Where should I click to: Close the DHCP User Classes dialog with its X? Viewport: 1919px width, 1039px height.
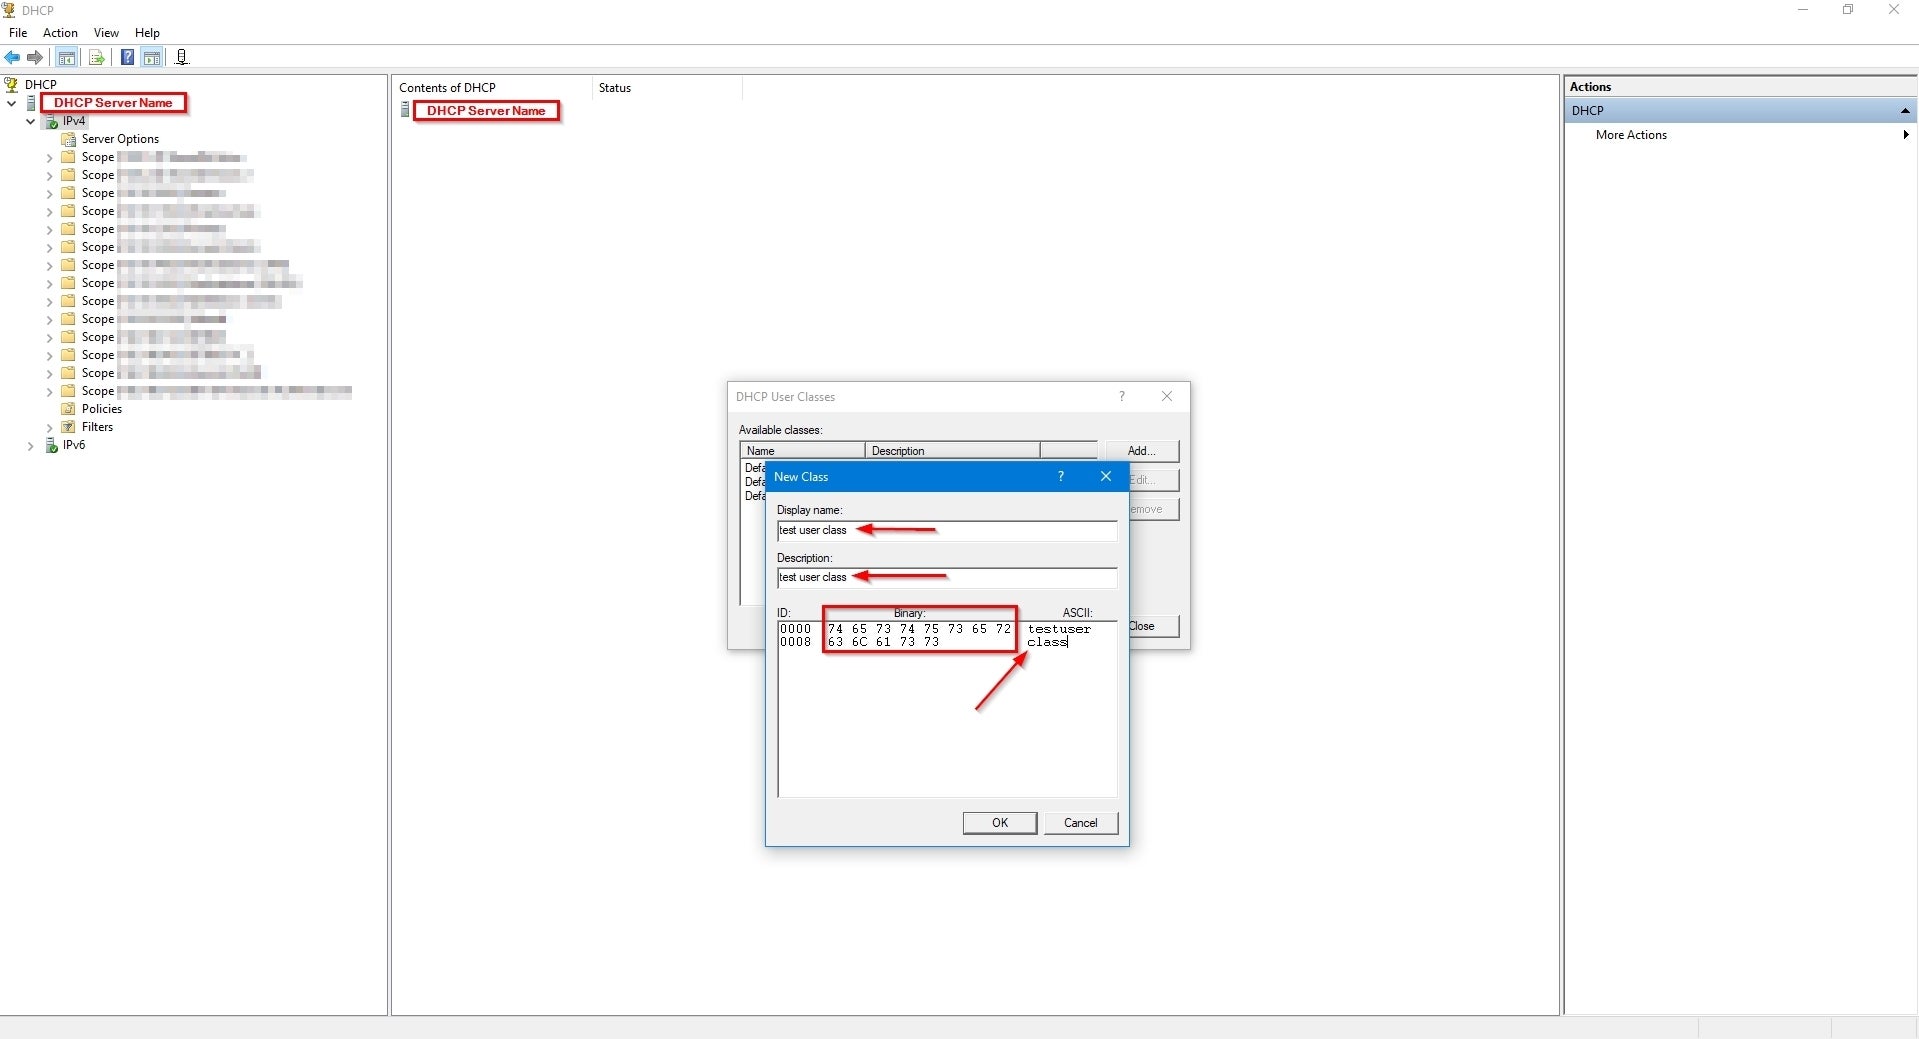(x=1167, y=396)
